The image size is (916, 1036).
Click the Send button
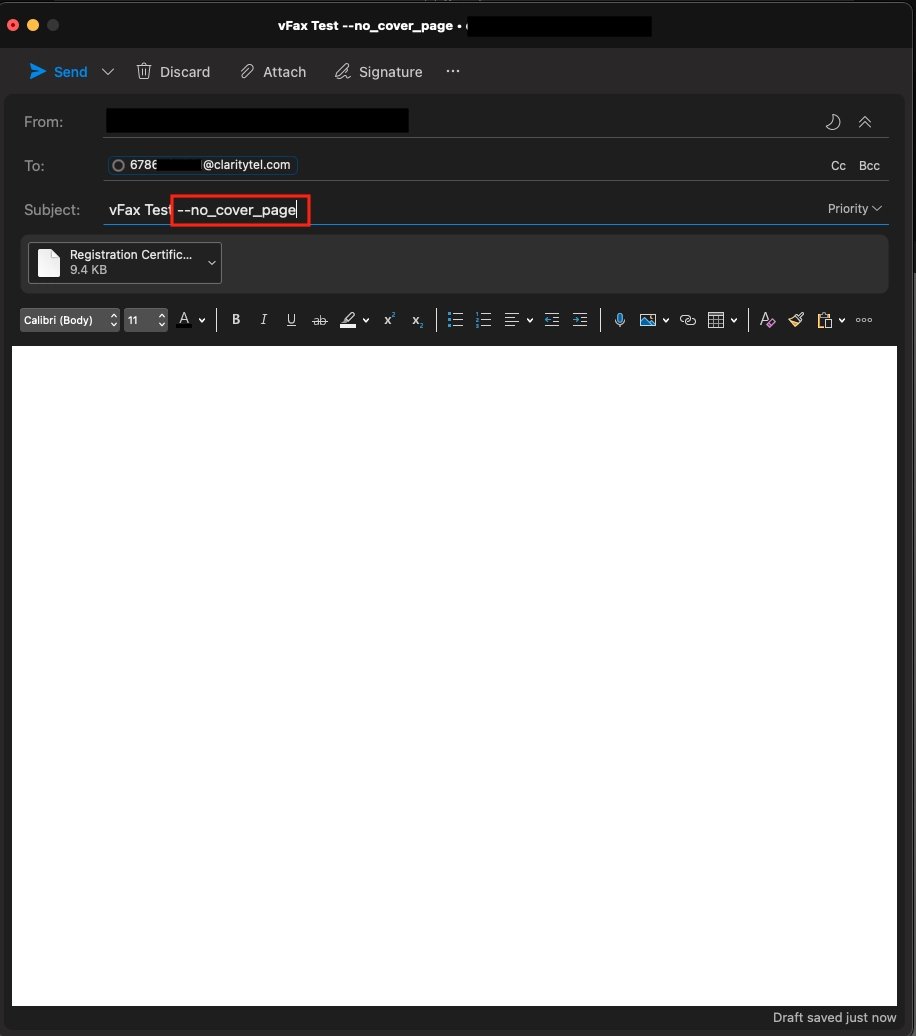click(59, 71)
